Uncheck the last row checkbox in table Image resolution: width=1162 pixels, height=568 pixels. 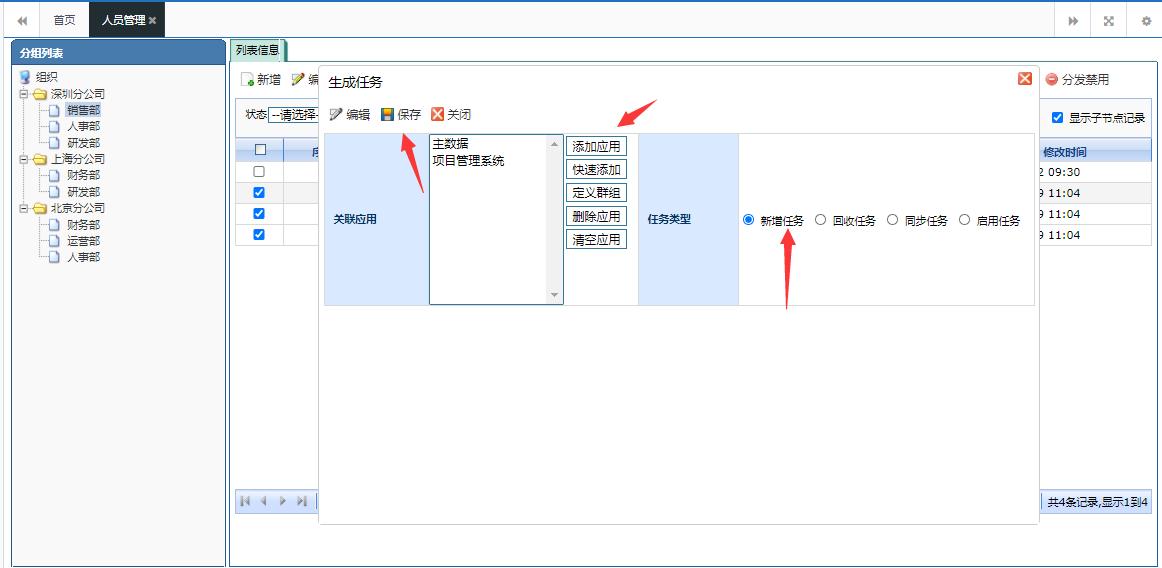point(259,234)
